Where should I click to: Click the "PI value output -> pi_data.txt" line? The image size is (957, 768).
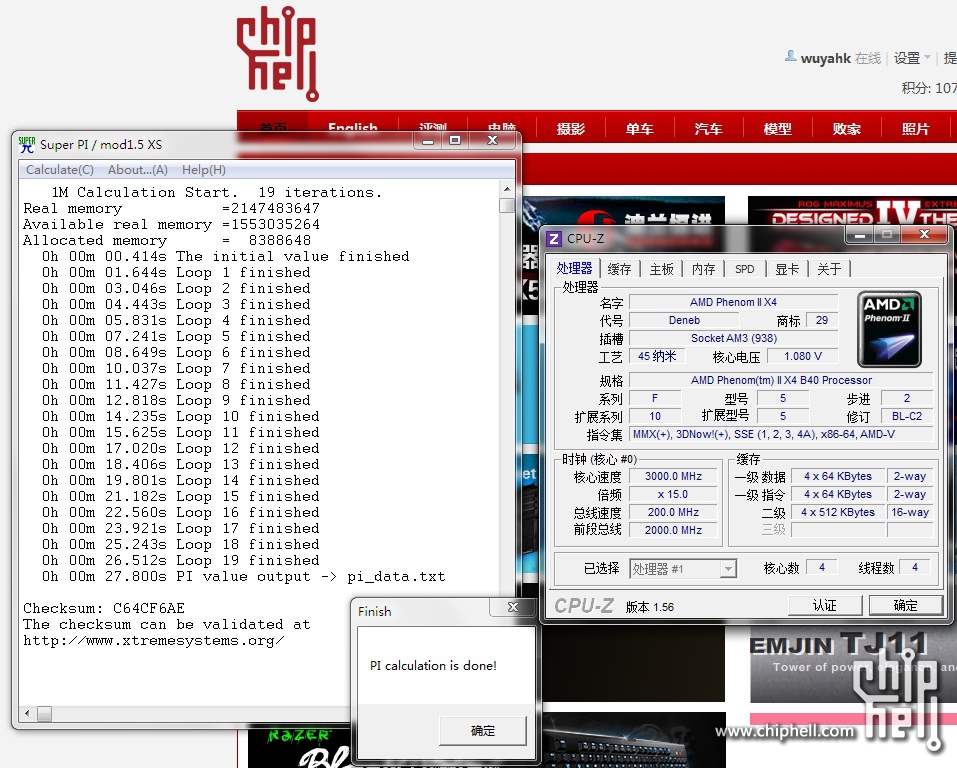pos(244,576)
